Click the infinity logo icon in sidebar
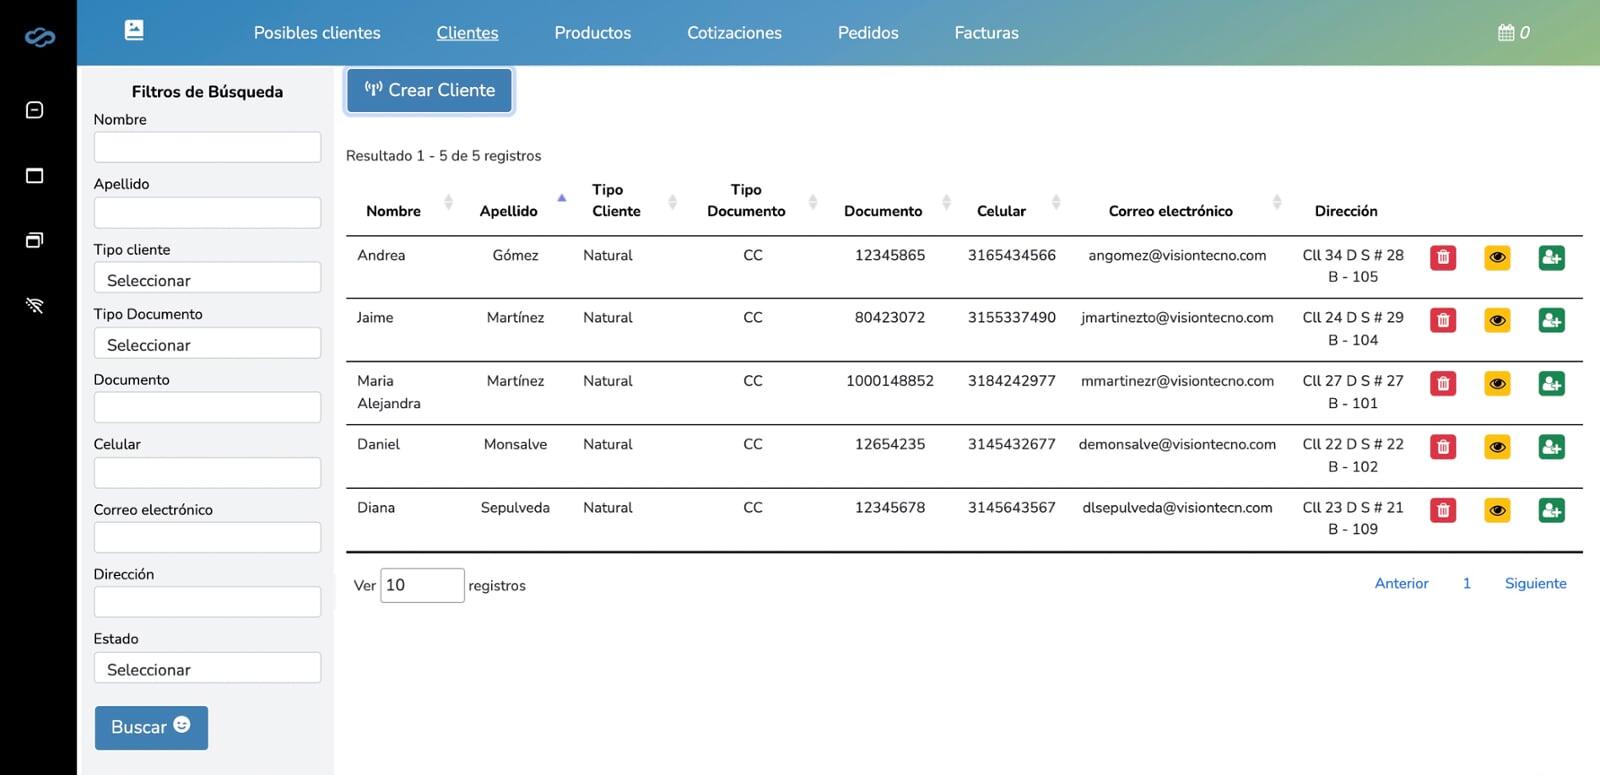Screen dimensions: 1600x775 click(x=39, y=37)
